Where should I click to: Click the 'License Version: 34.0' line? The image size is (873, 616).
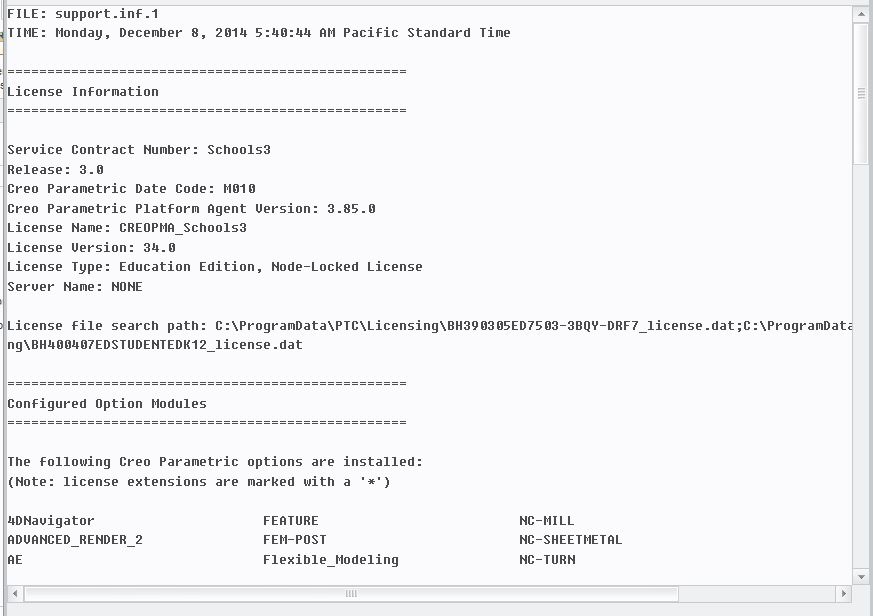[x=91, y=247]
